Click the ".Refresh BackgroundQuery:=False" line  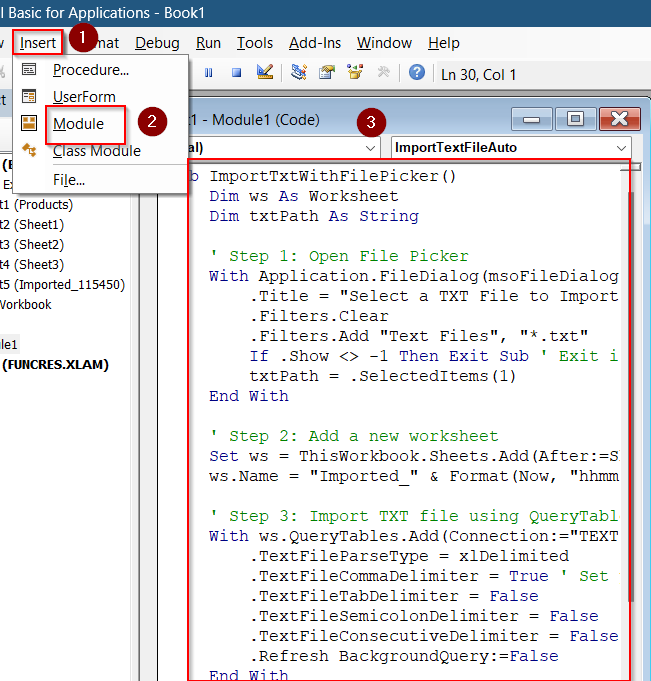click(404, 656)
